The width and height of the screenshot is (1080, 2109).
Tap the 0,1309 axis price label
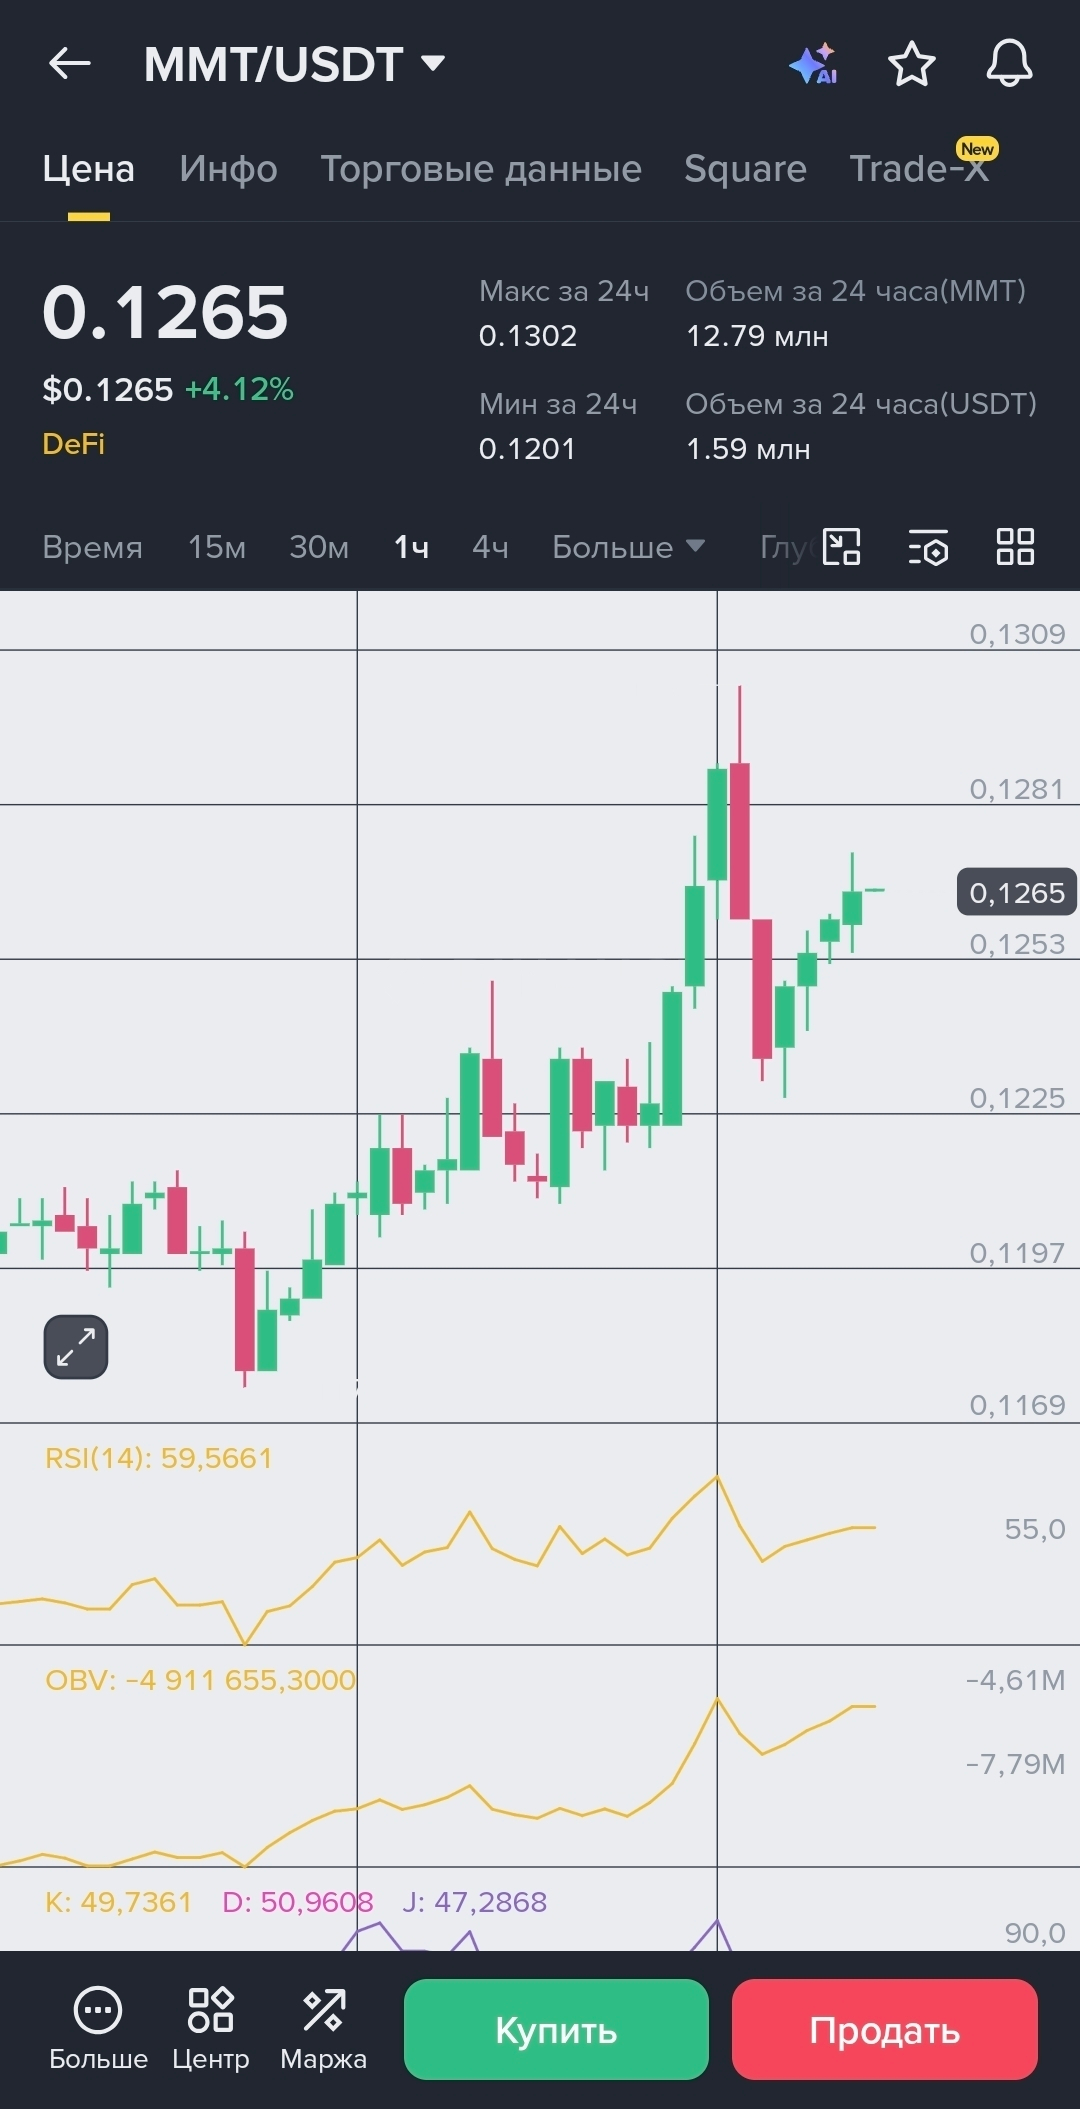(x=1017, y=634)
